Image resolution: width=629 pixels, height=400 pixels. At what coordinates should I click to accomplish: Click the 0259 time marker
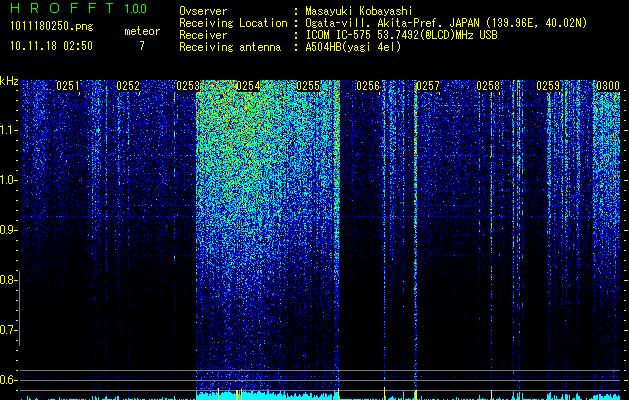(x=548, y=86)
